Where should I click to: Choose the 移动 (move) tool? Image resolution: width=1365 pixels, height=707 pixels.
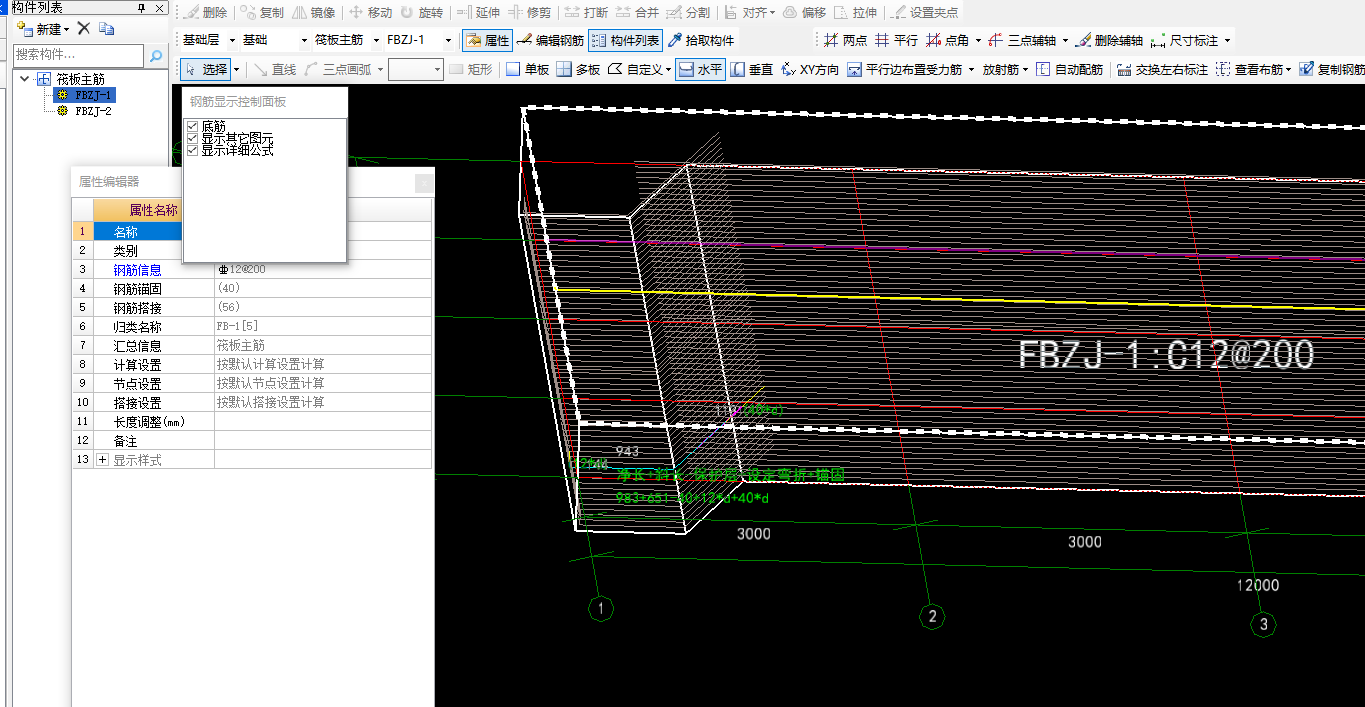tap(371, 13)
